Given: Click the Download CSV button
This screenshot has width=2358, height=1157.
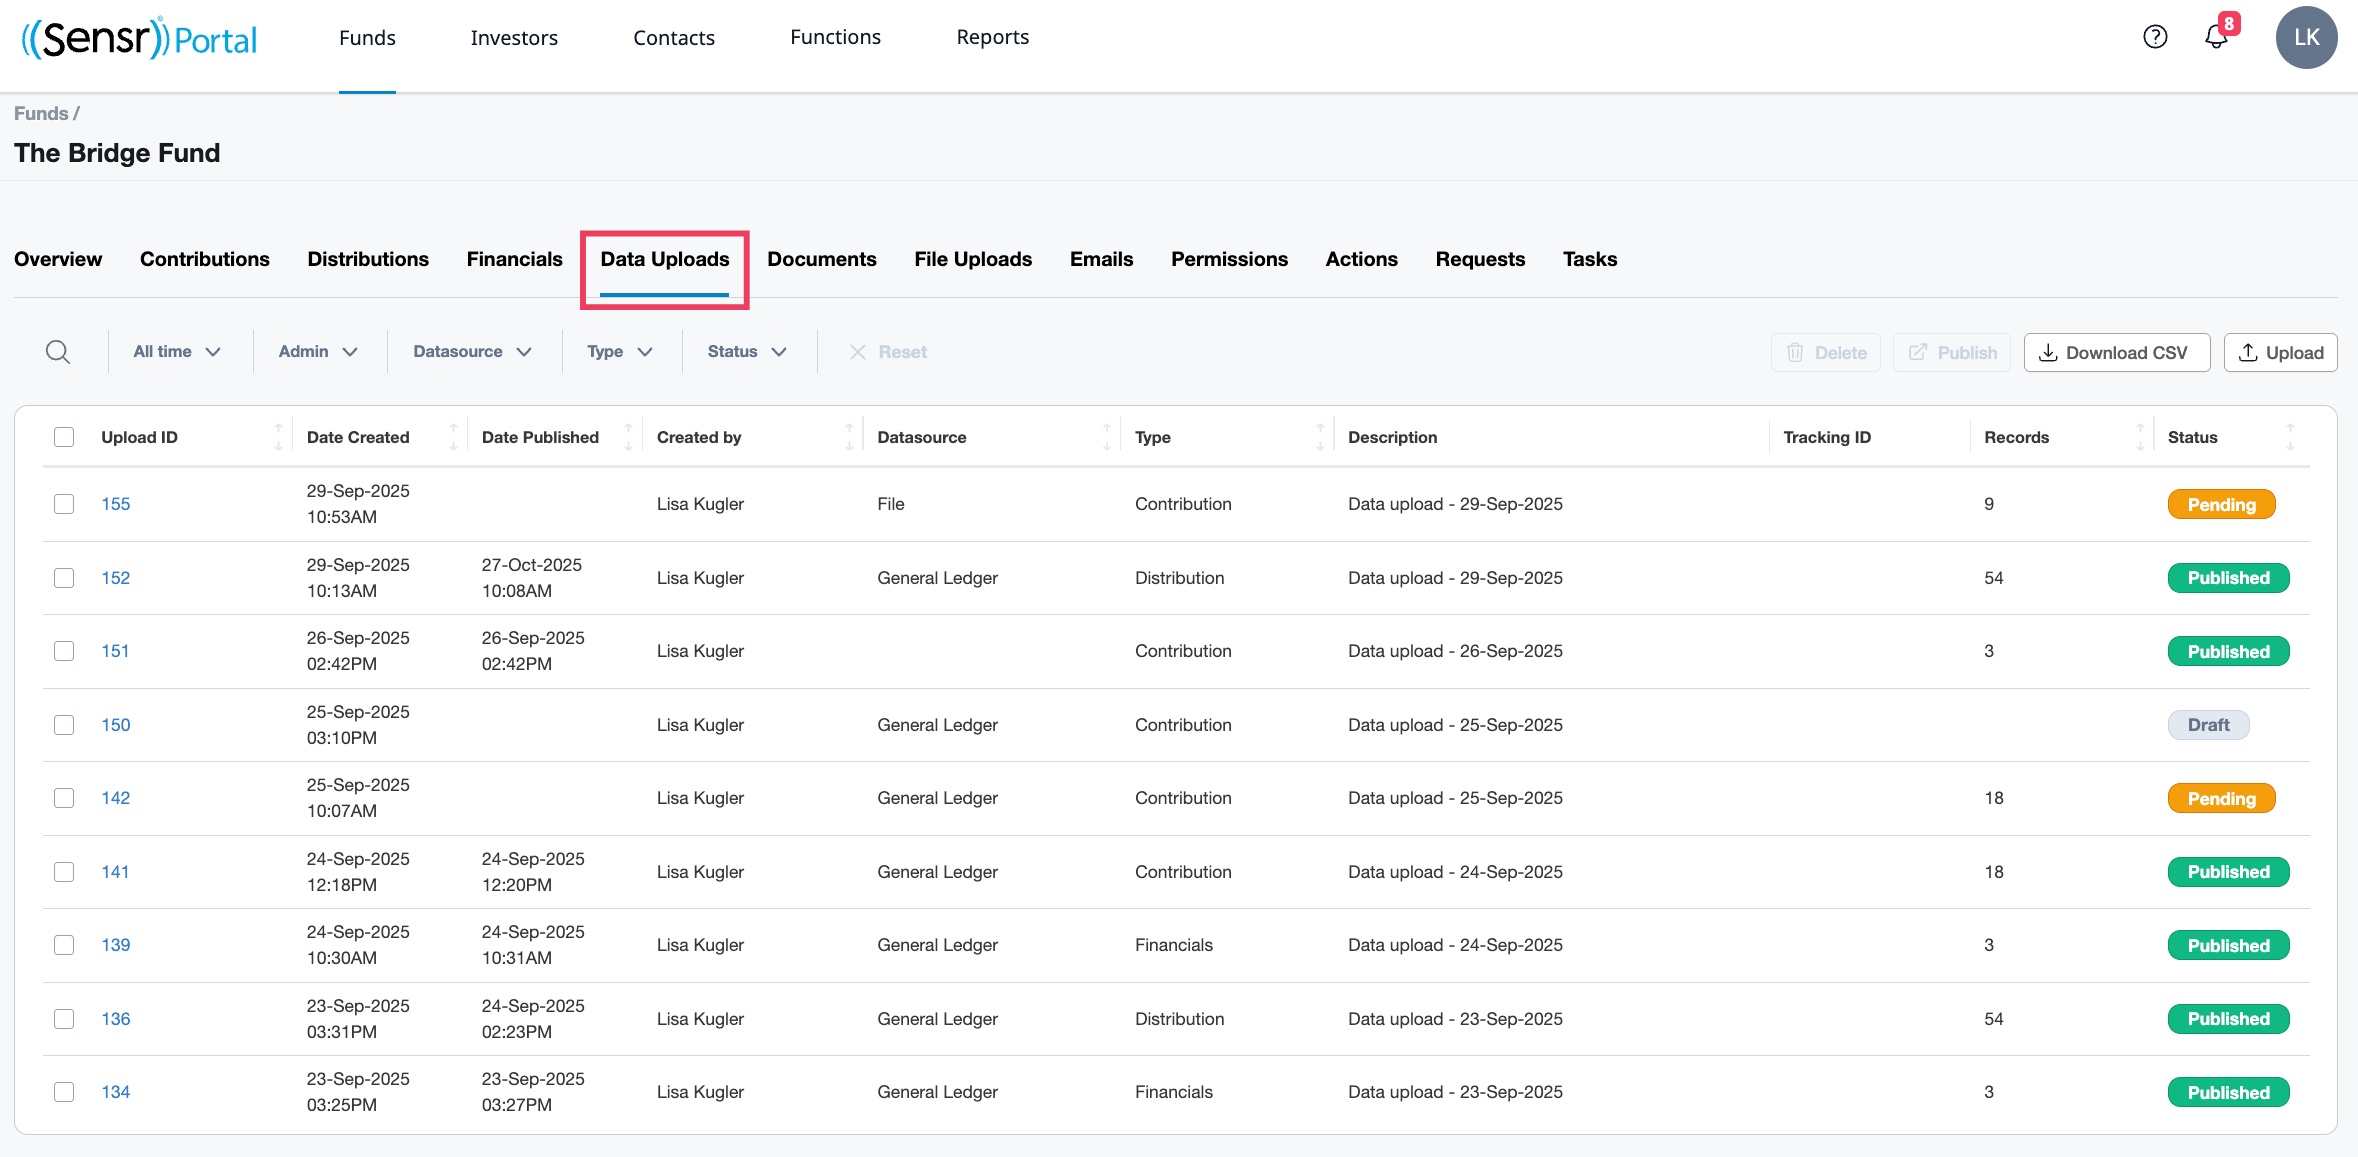Looking at the screenshot, I should point(2116,353).
